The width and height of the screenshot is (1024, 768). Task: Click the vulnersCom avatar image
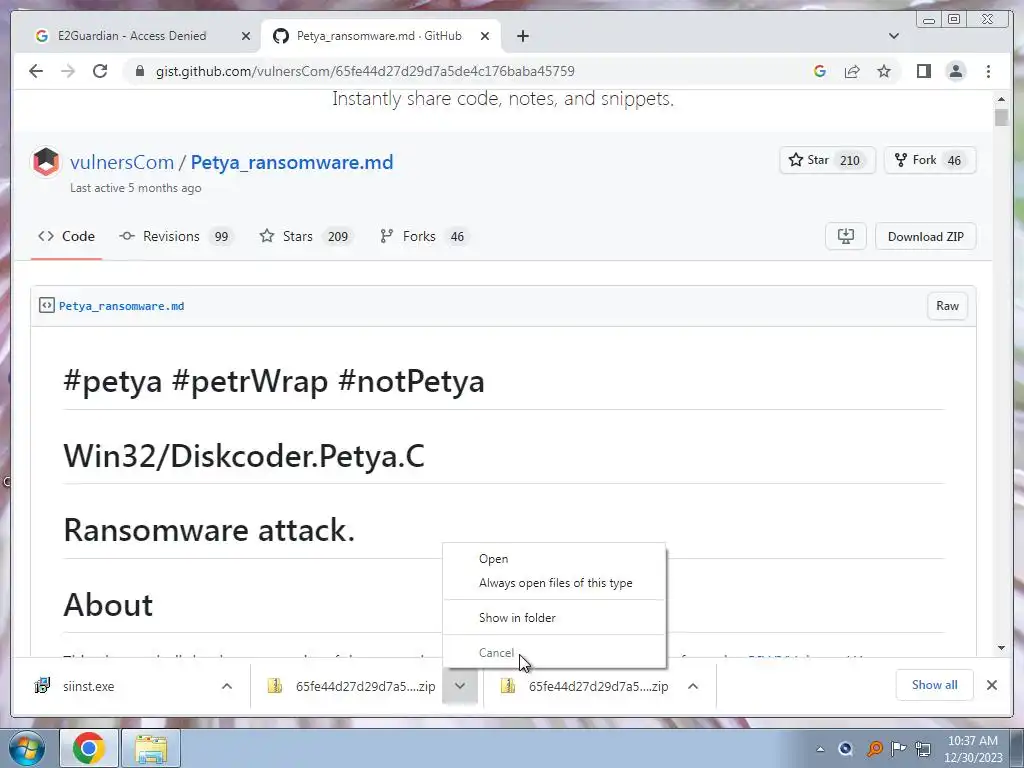tap(46, 162)
